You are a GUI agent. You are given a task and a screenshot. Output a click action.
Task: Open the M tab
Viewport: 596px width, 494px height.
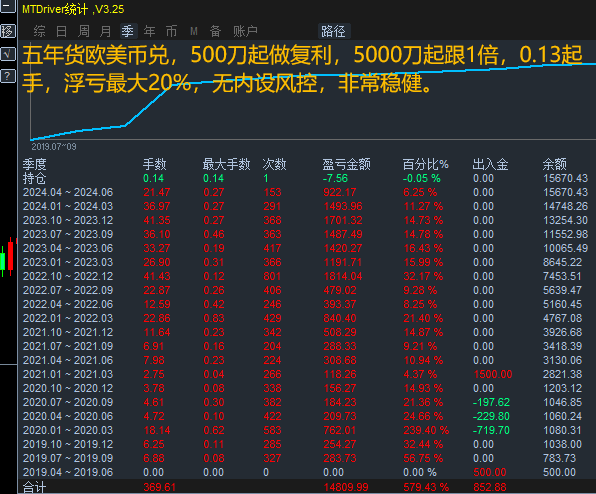point(194,31)
